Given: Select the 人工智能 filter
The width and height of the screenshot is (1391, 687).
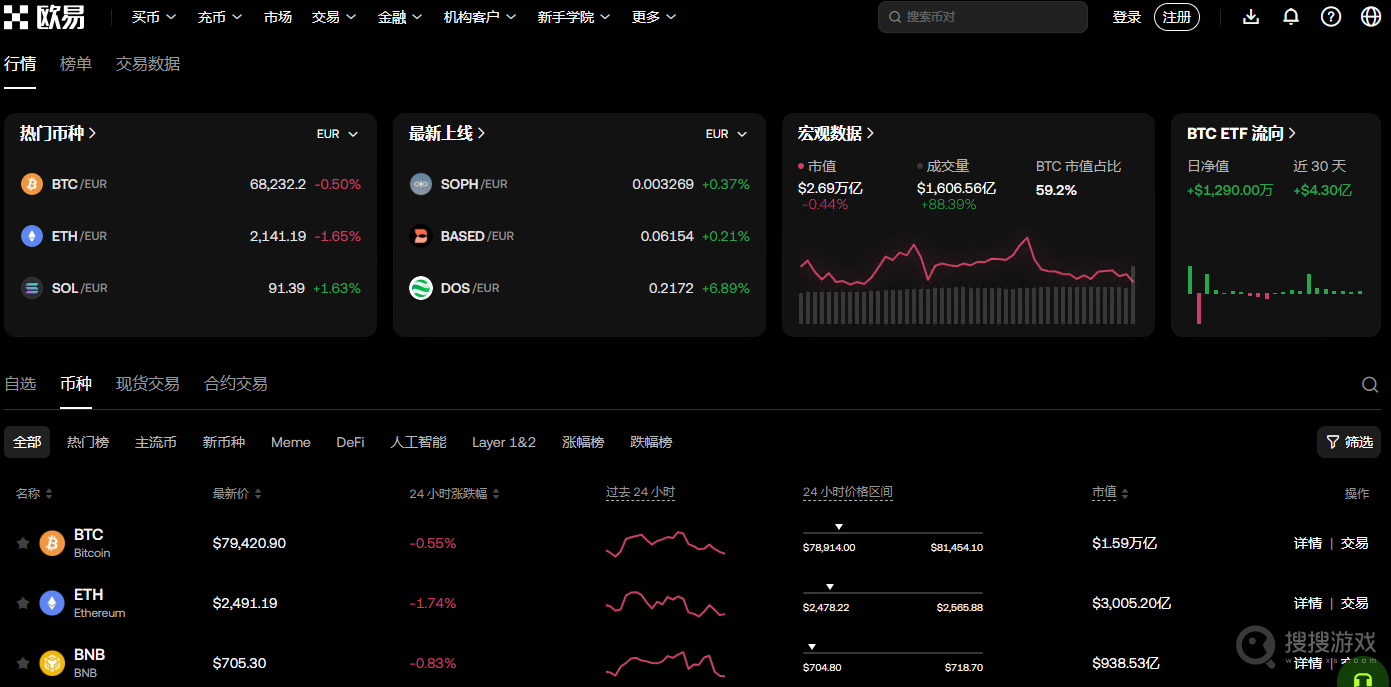Looking at the screenshot, I should point(418,442).
